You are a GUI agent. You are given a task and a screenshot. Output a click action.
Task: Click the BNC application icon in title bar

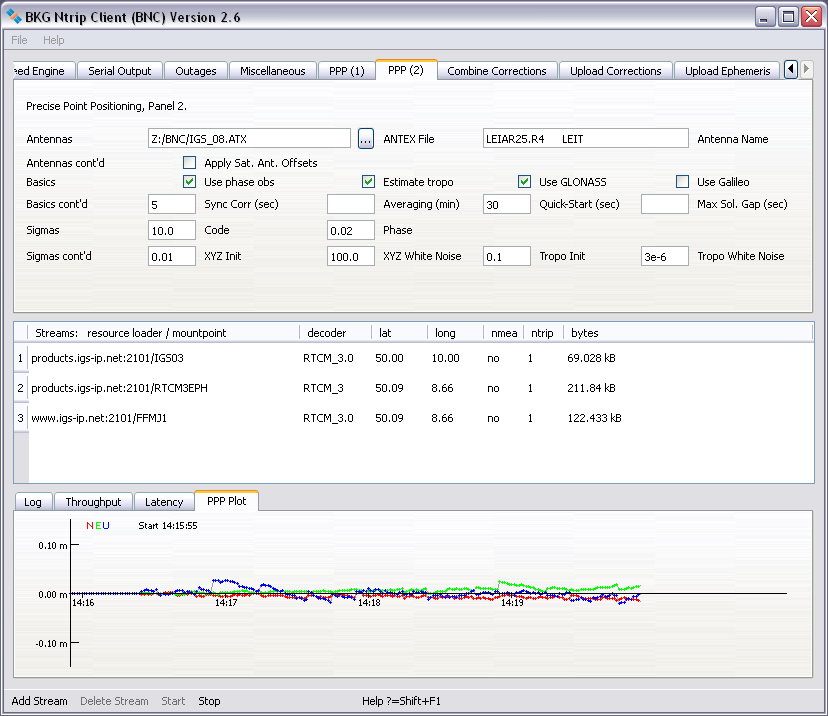point(14,16)
